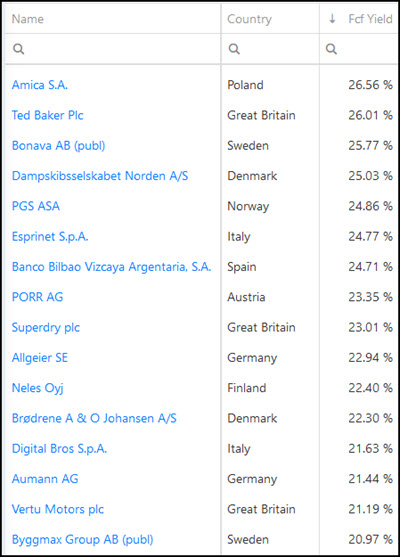Open the Digital Bros S.p.A. link
400x557 pixels.
[x=59, y=449]
